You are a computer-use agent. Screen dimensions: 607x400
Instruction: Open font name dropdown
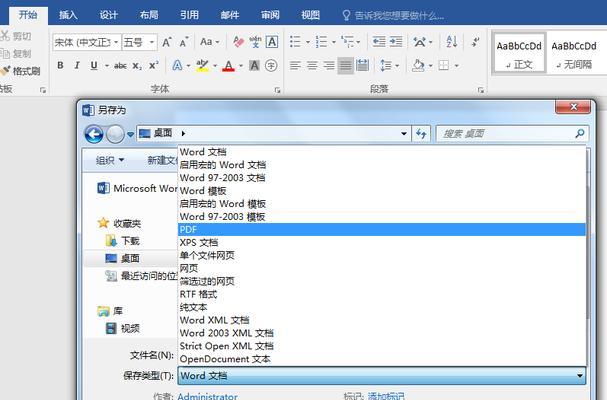(x=115, y=42)
